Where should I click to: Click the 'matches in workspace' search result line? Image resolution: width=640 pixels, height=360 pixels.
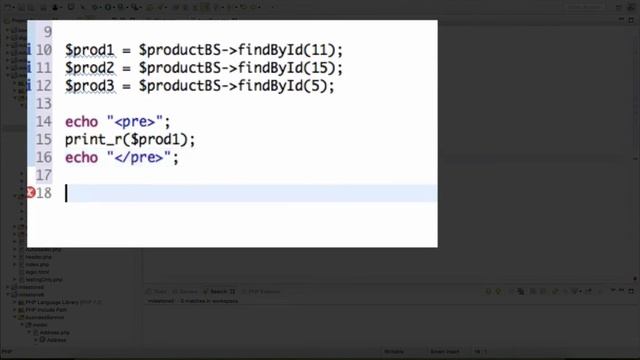pyautogui.click(x=192, y=301)
